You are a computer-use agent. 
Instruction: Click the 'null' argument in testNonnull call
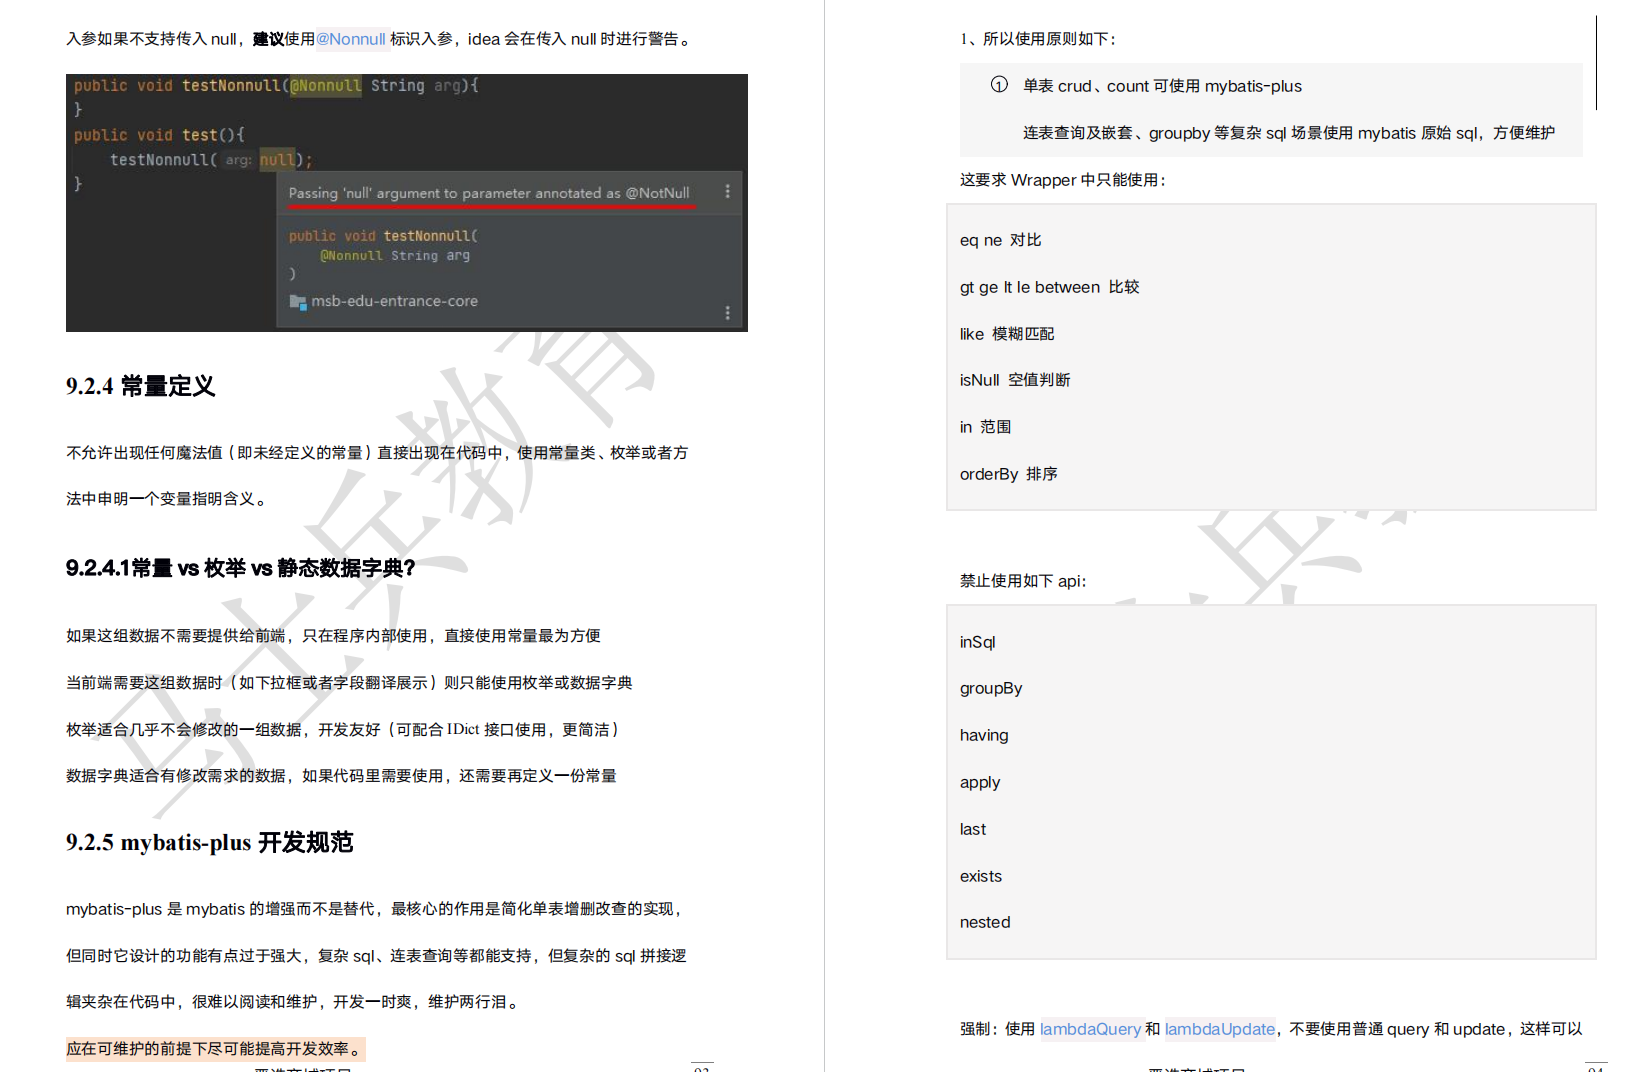(x=277, y=160)
